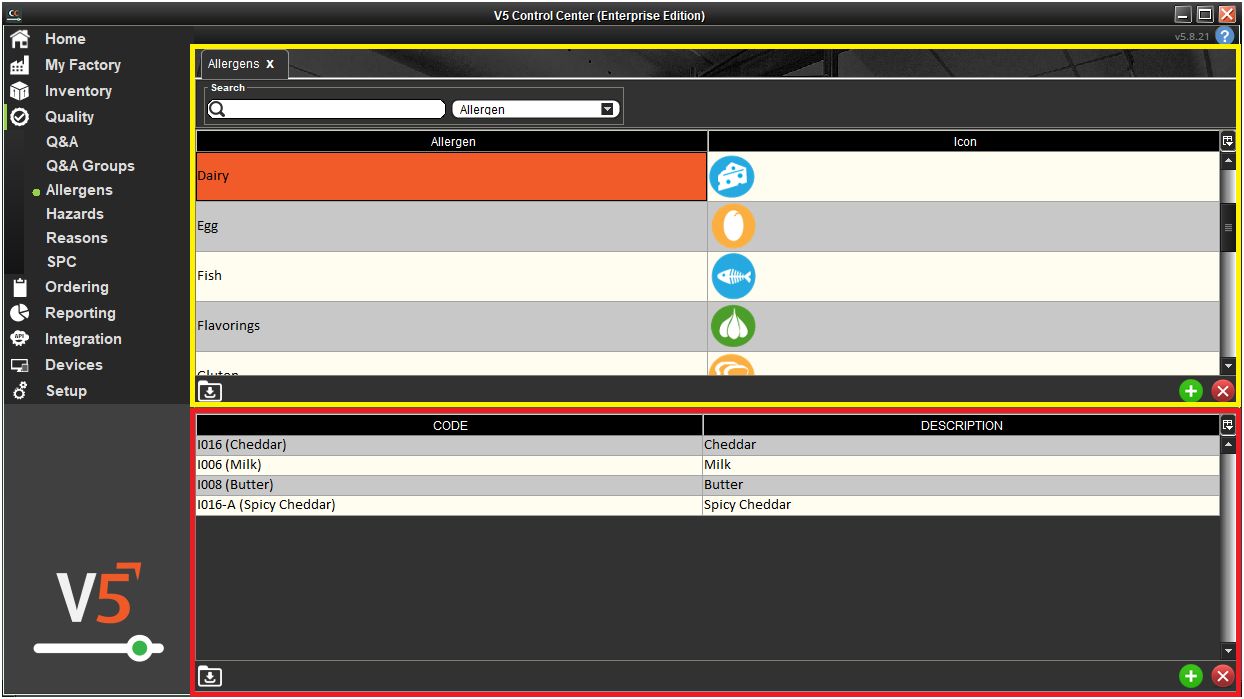Select the cheese icon for Dairy allergen
The height and width of the screenshot is (699, 1244).
[733, 176]
